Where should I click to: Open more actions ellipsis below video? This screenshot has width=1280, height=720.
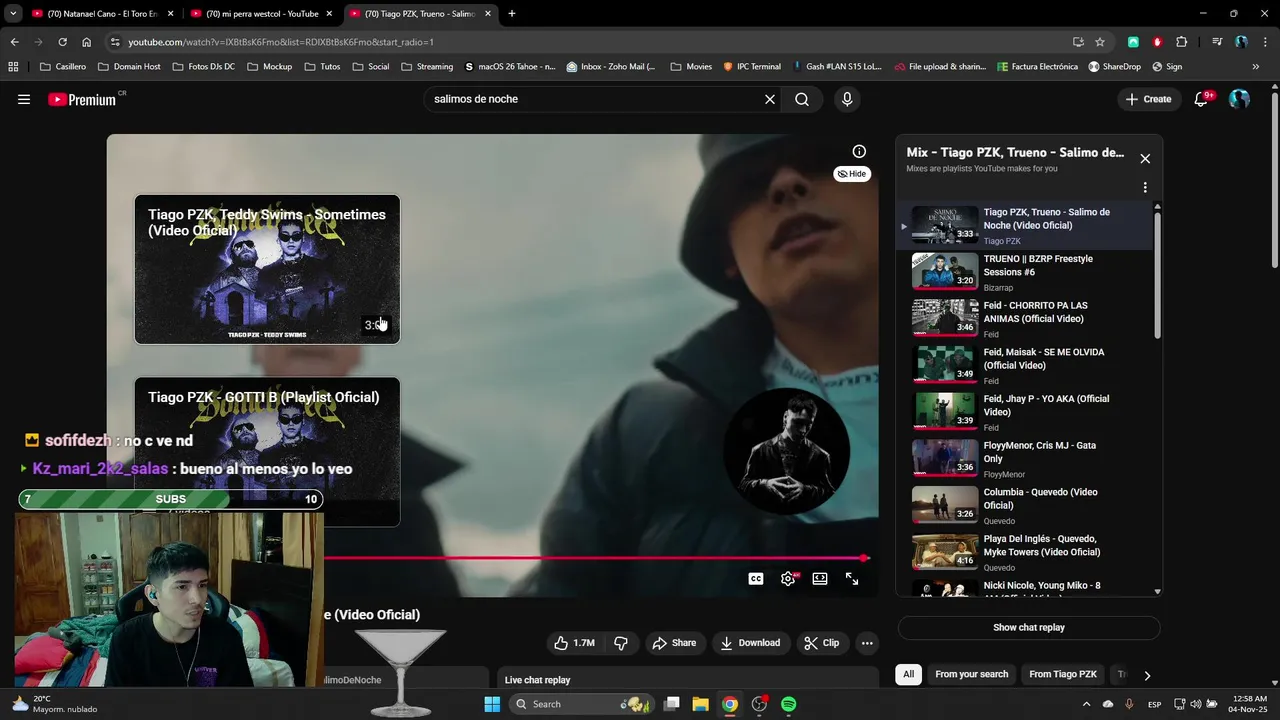867,643
